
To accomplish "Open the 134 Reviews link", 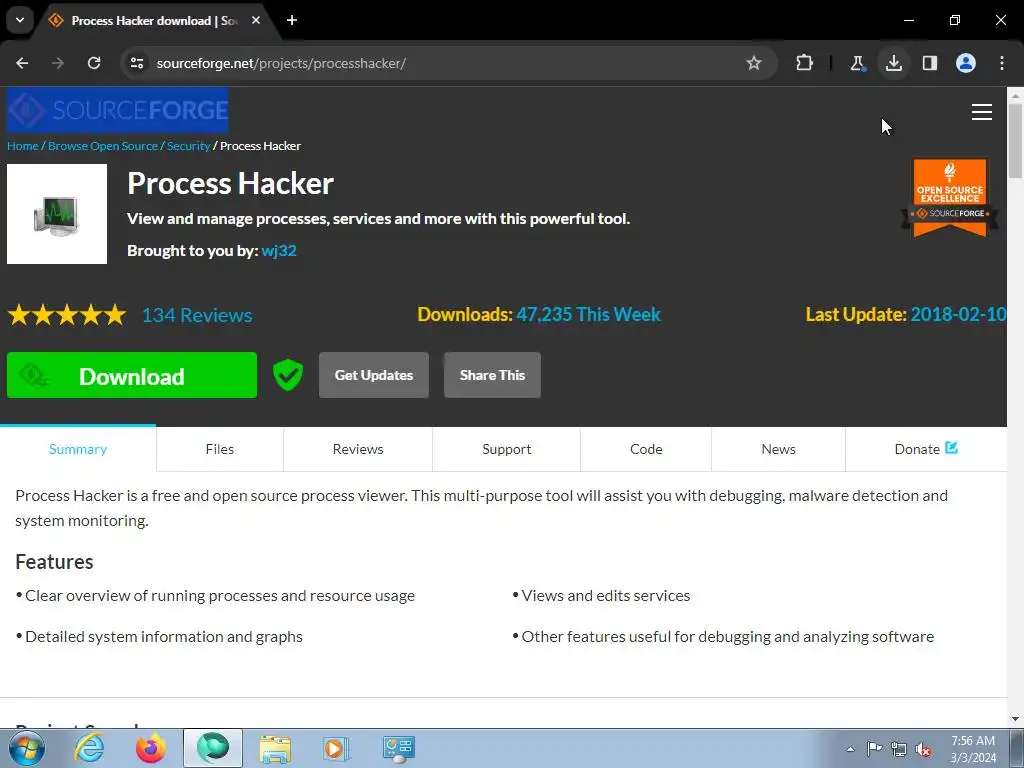I will tap(197, 315).
